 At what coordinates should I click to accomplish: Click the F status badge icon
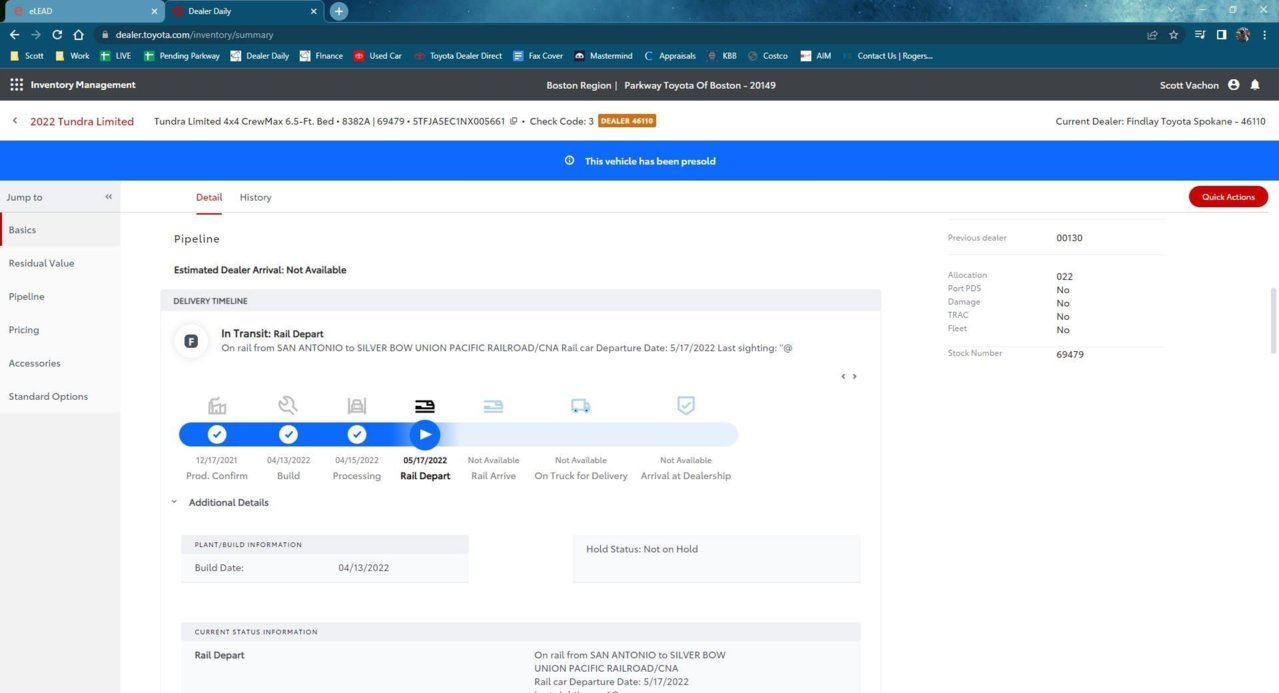pos(191,341)
